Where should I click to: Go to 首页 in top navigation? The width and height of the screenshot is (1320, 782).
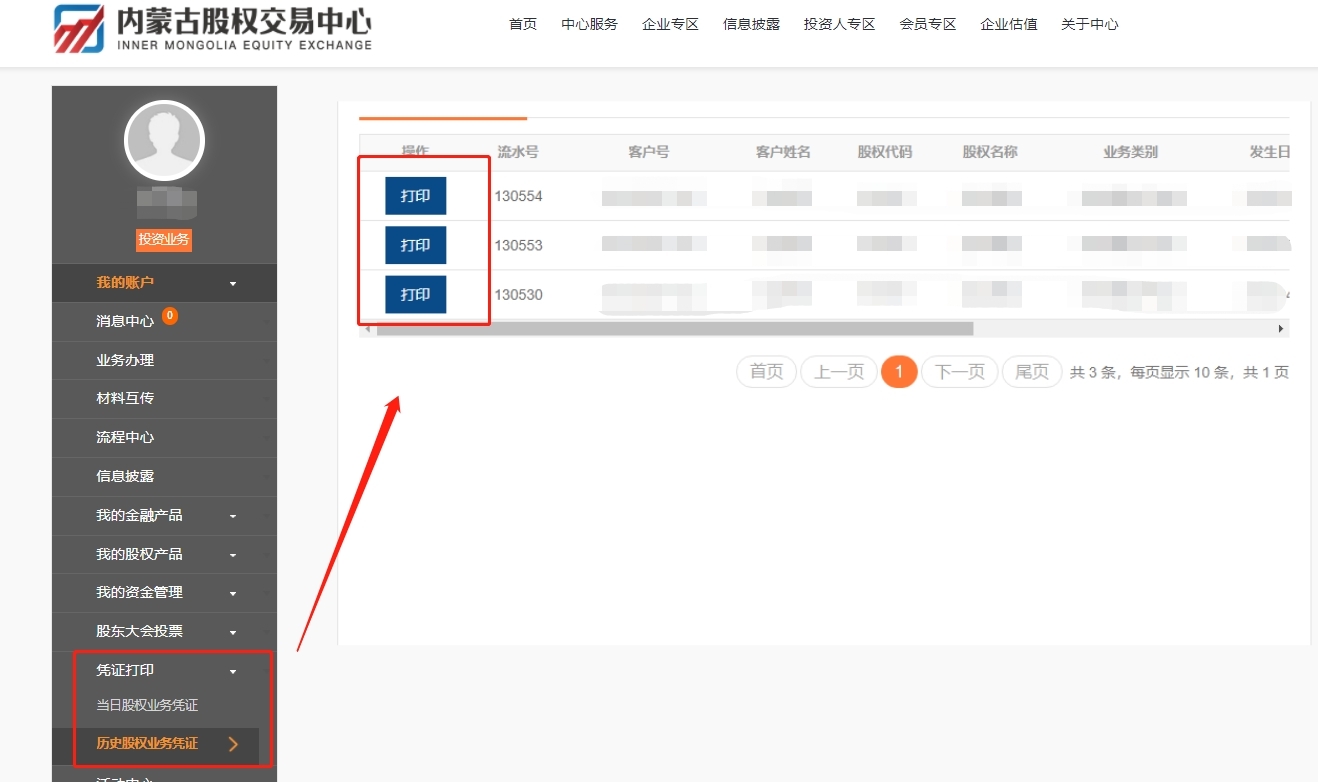(523, 24)
